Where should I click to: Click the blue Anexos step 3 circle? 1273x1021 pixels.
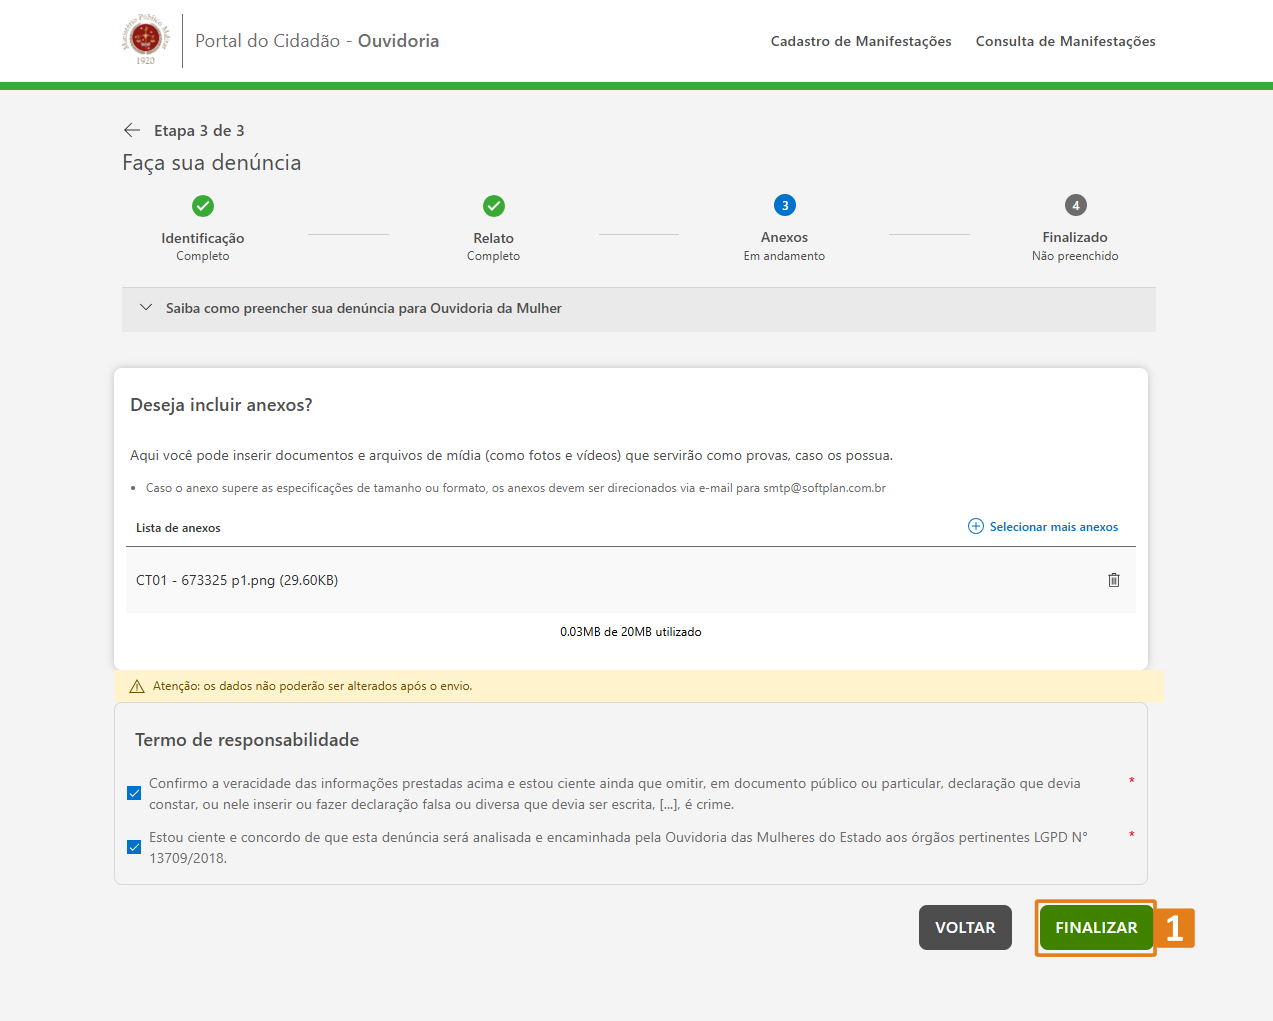click(x=785, y=205)
